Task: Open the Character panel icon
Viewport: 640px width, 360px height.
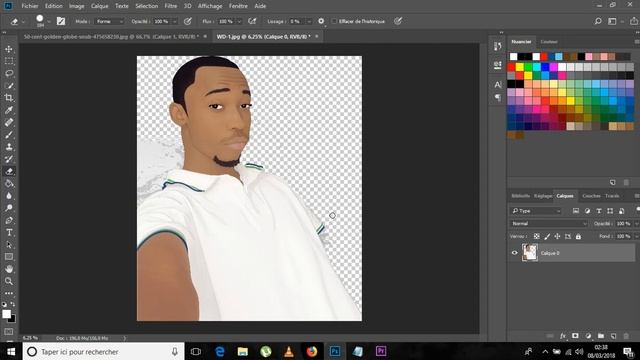Action: (498, 85)
